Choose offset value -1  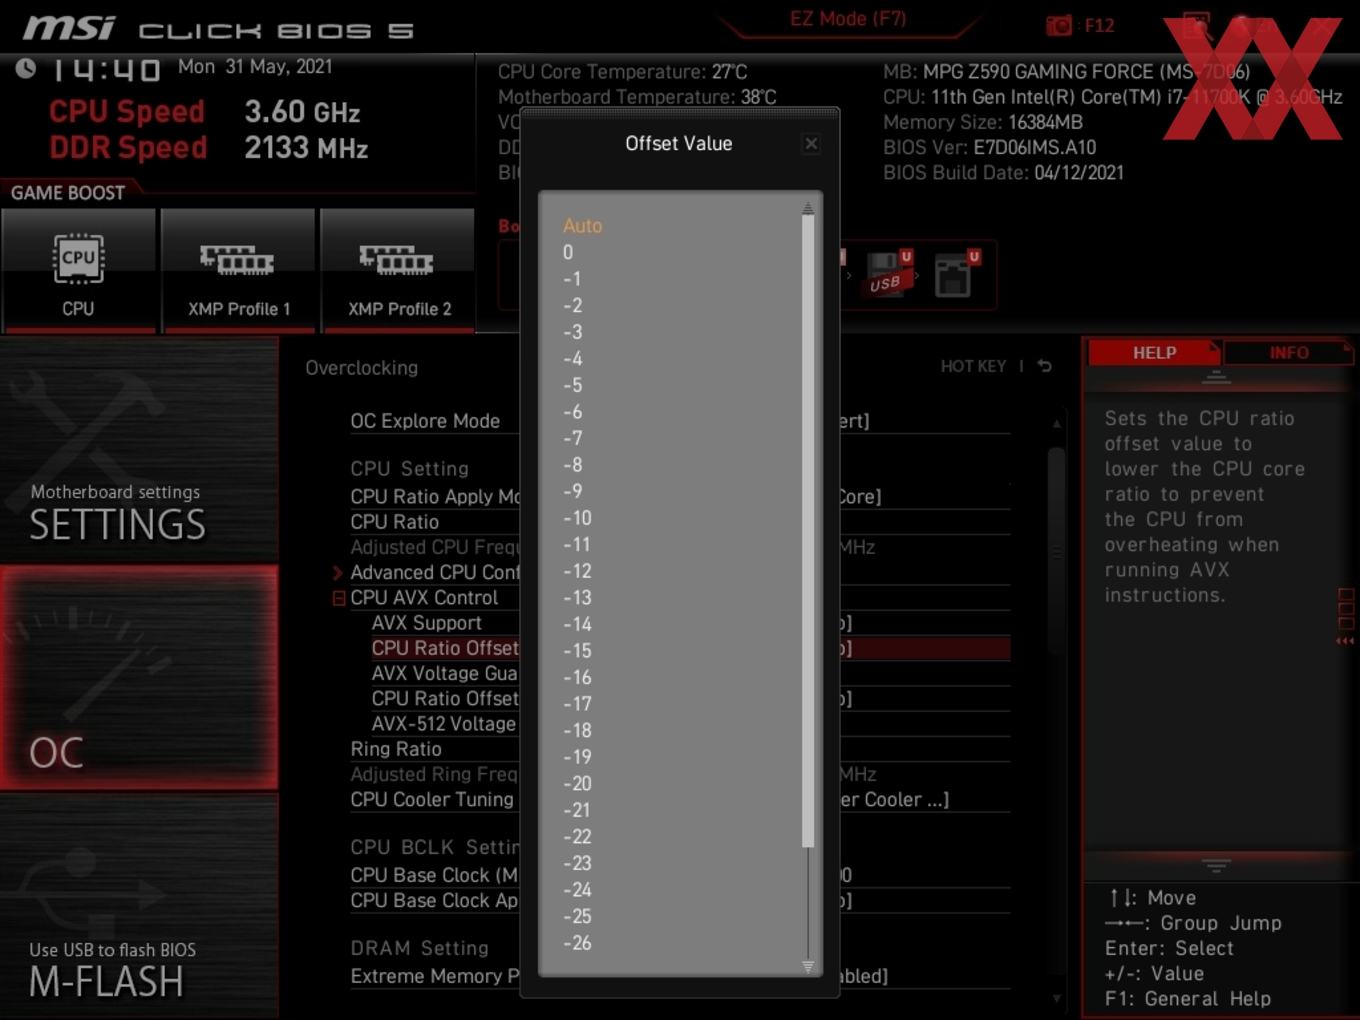[x=572, y=279]
